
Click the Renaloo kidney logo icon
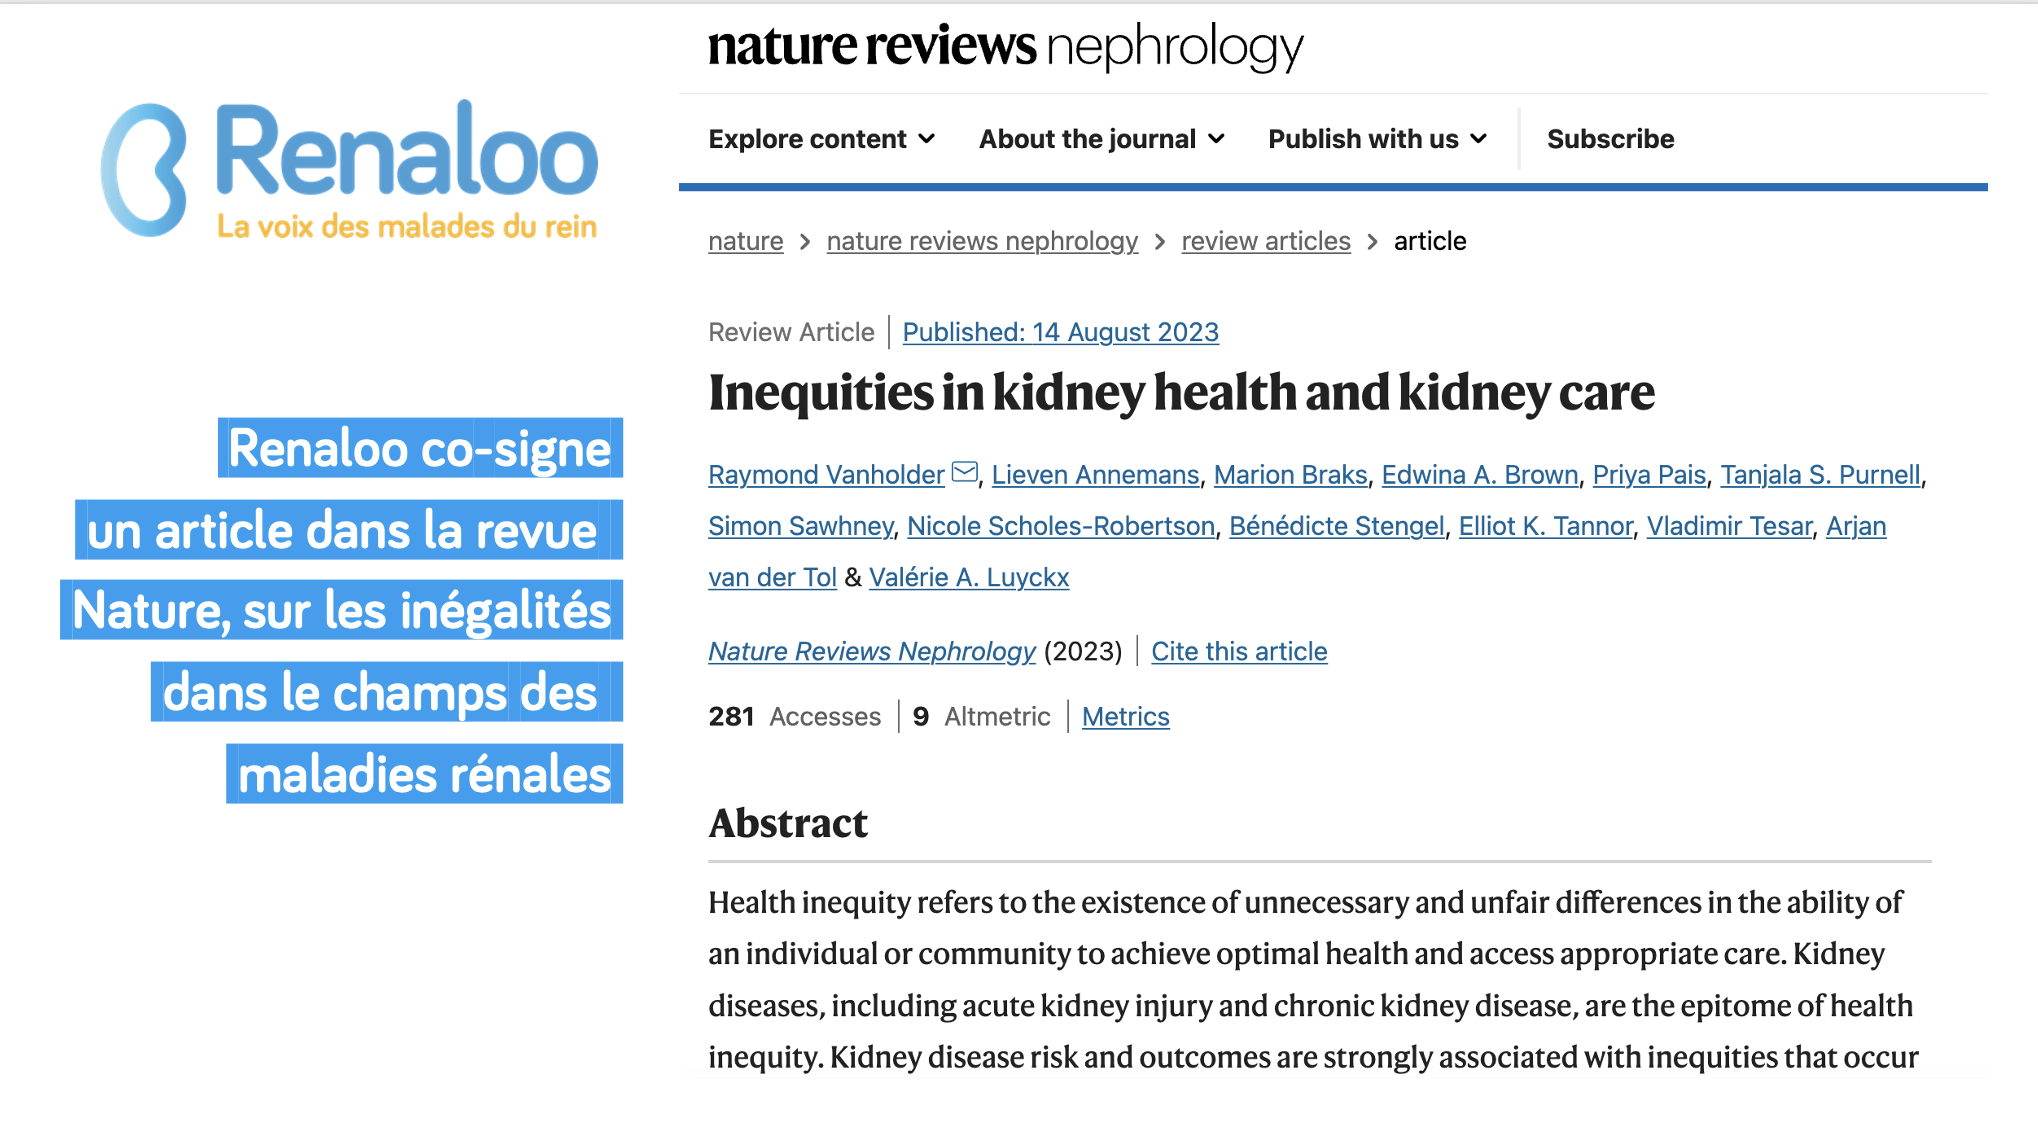pos(144,170)
